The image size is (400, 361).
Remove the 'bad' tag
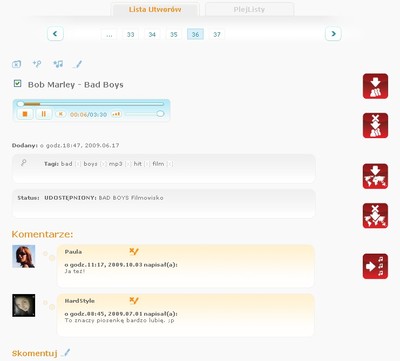point(78,164)
